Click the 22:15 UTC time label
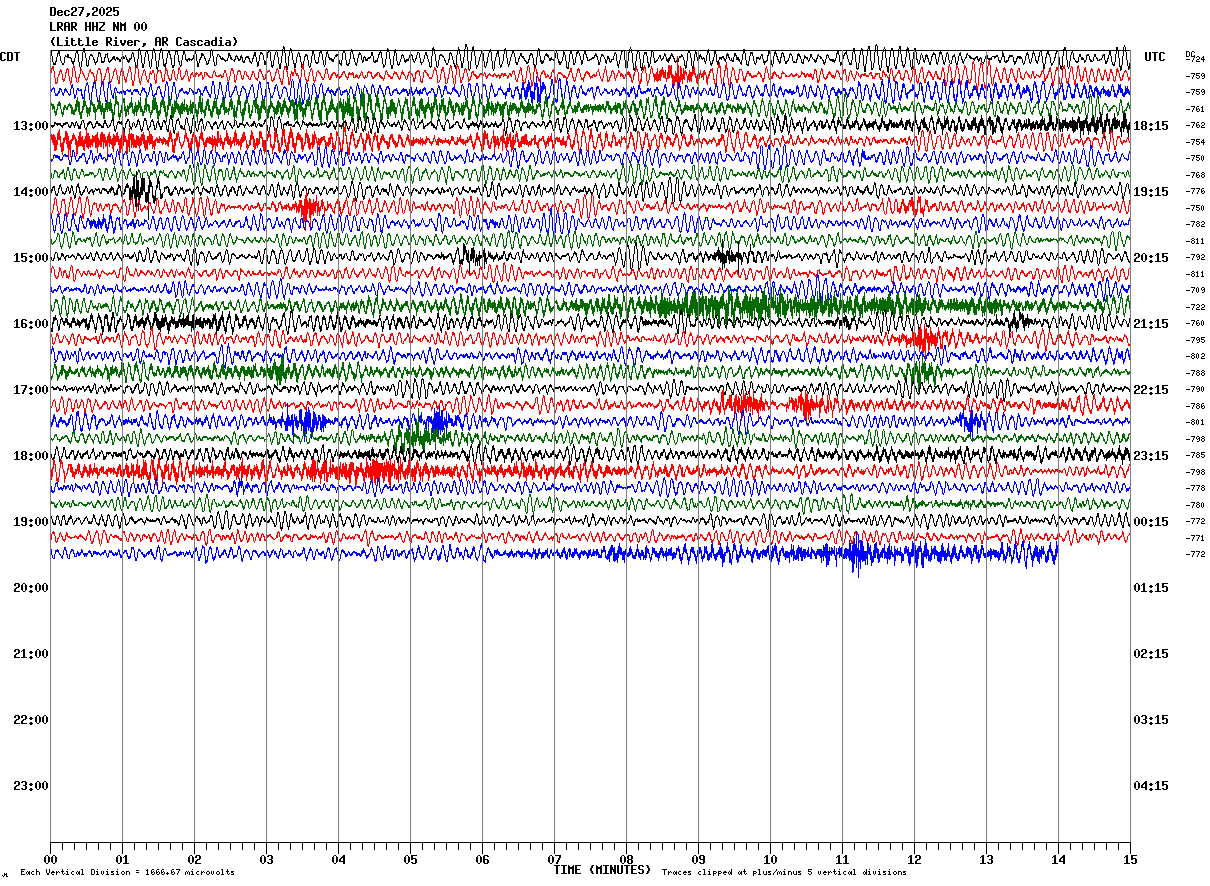 [x=1150, y=390]
